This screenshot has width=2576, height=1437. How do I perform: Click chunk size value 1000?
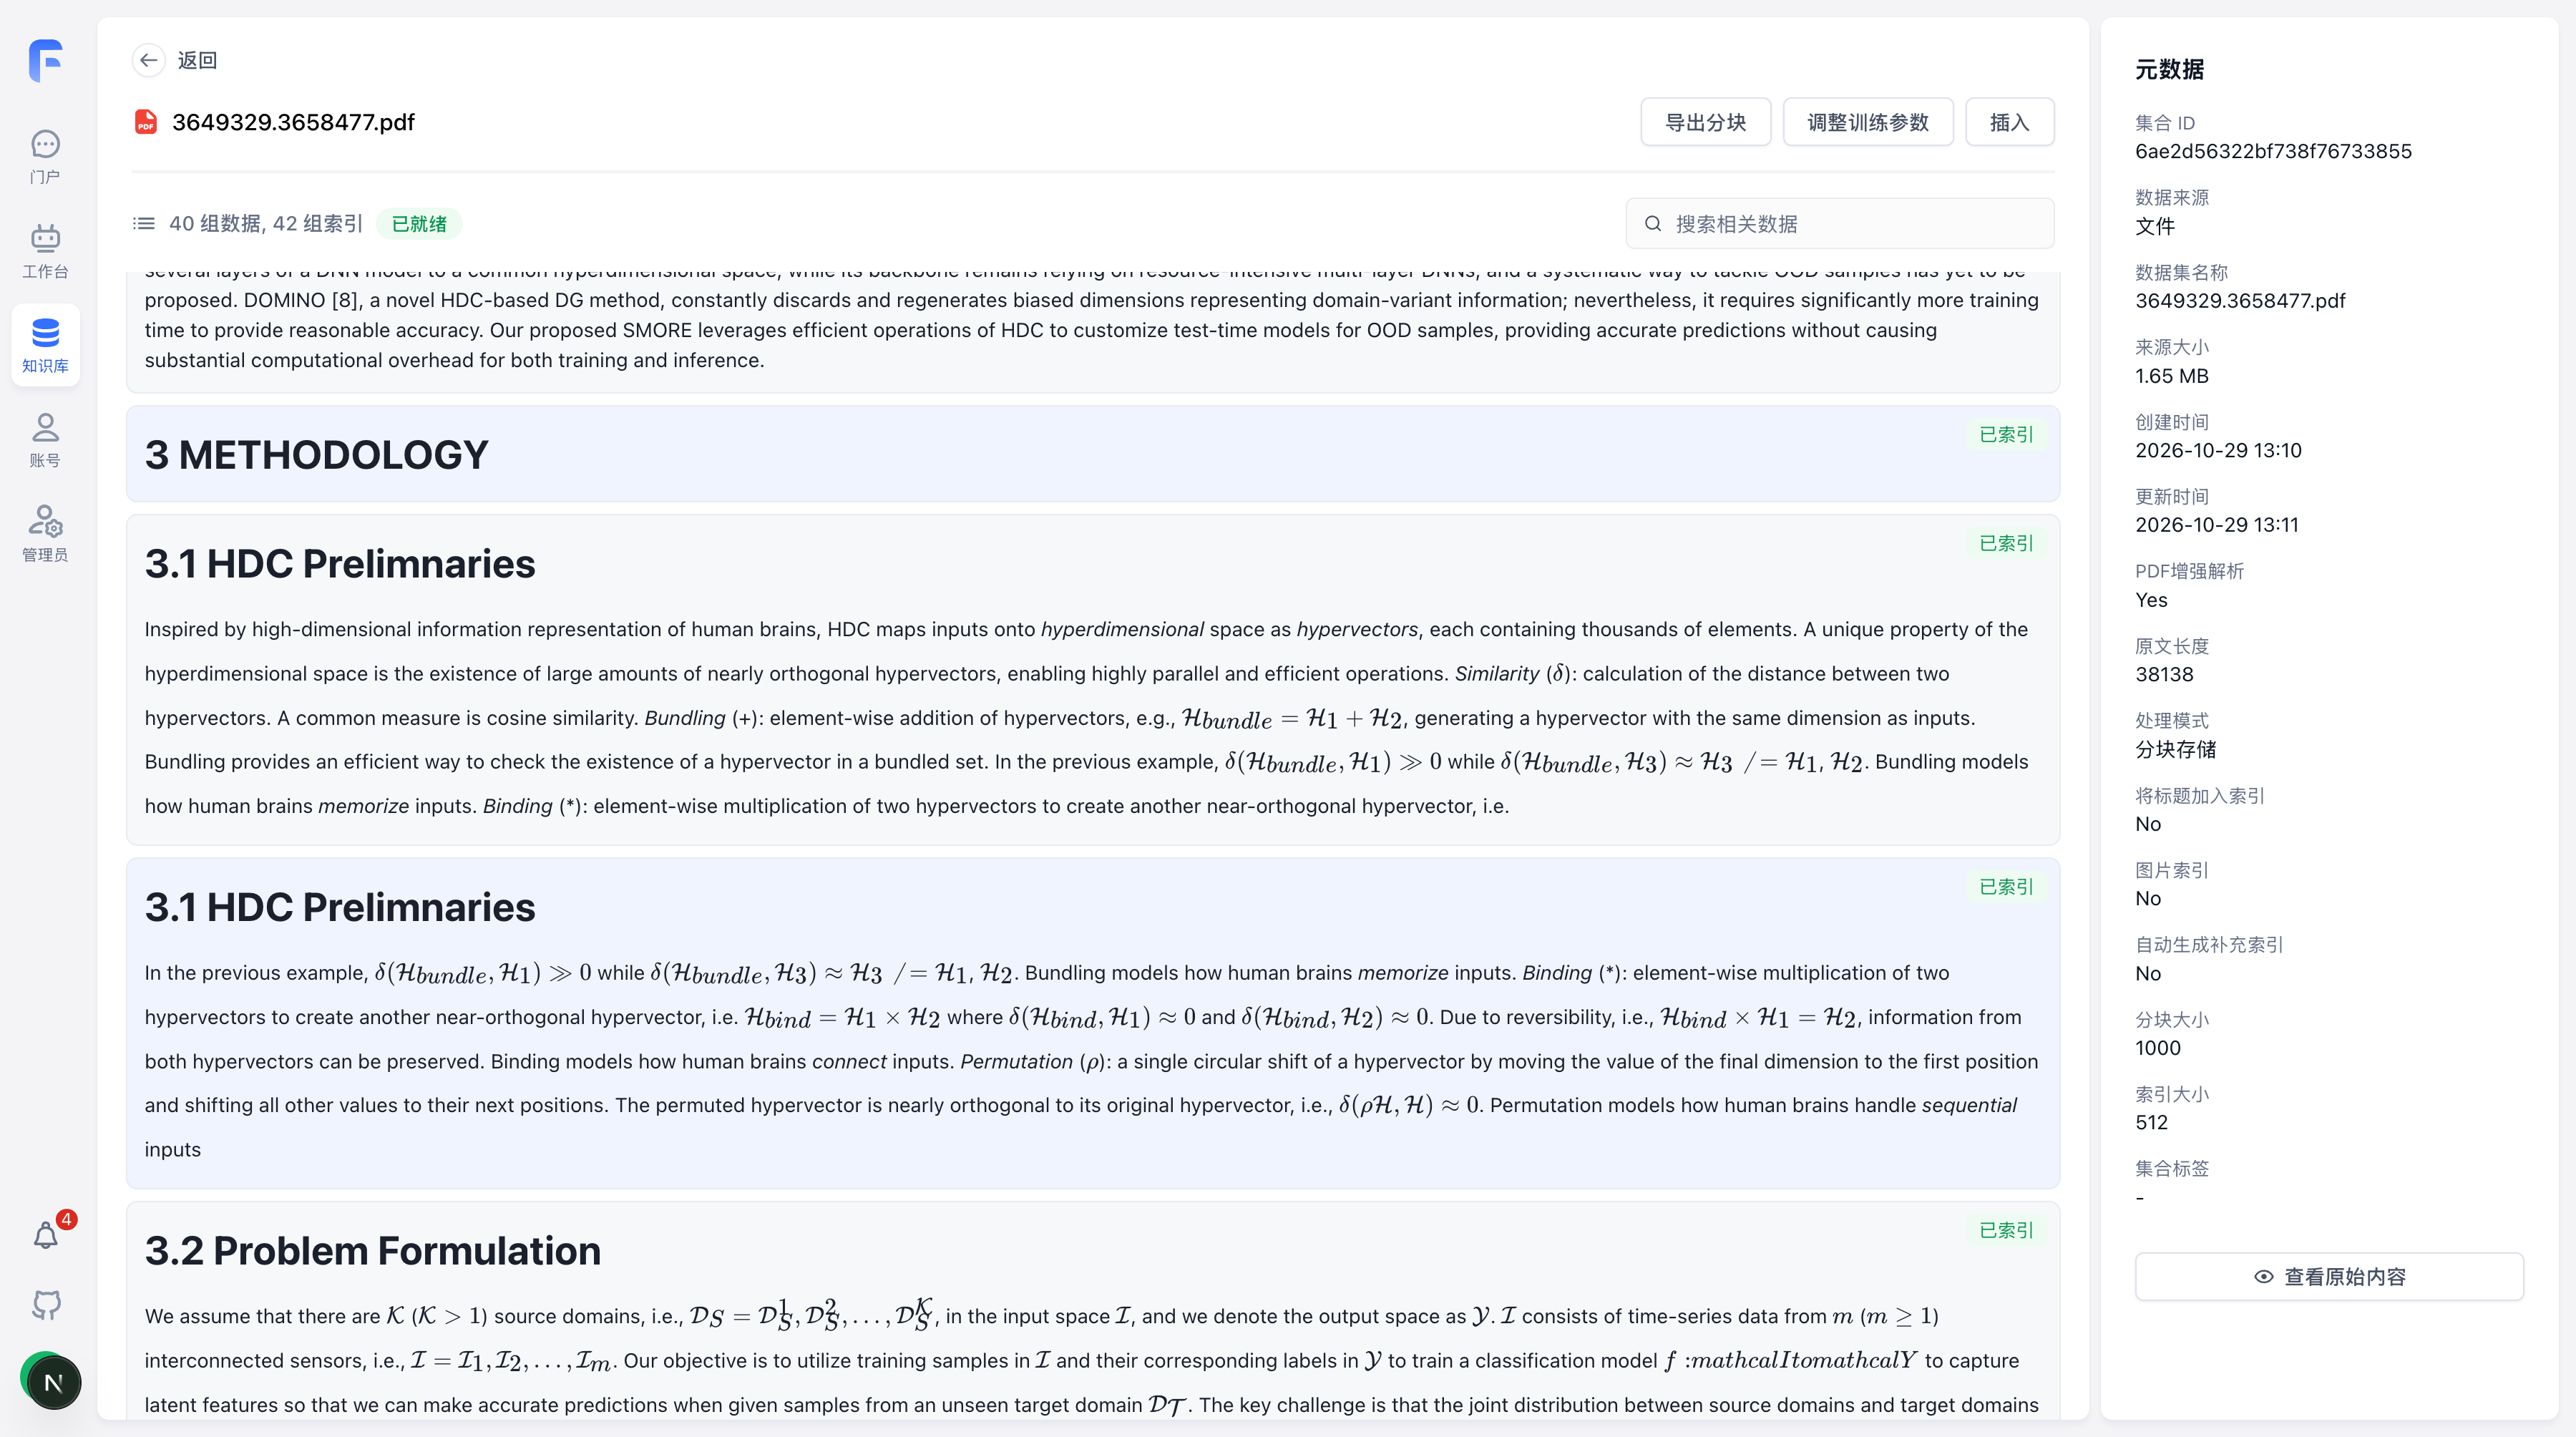[2157, 1049]
